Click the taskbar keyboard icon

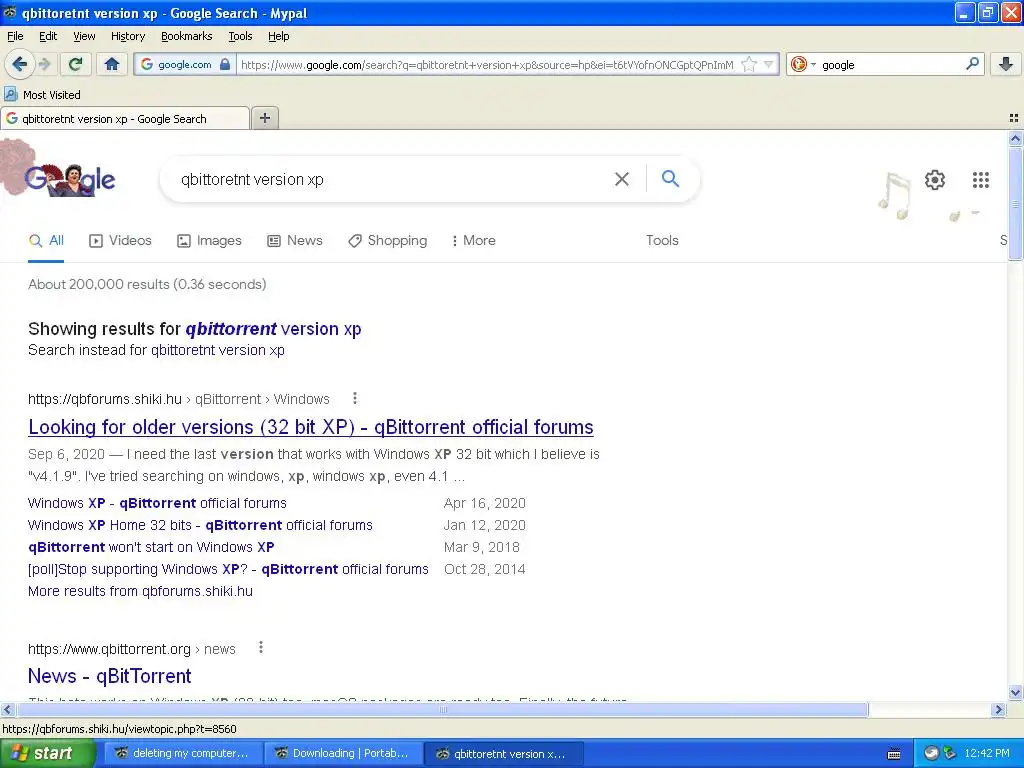[x=895, y=754]
